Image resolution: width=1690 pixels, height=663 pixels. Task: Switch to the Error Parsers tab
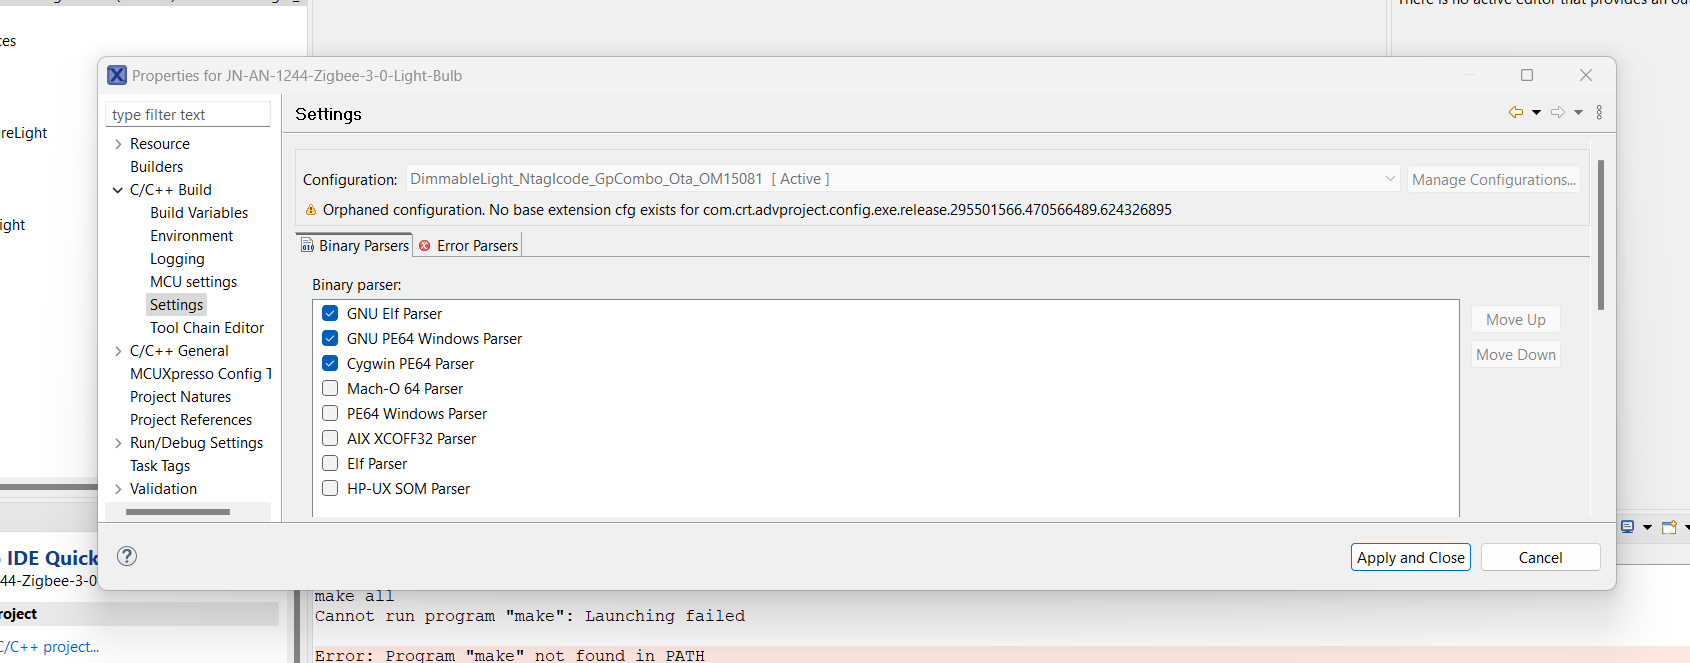pos(477,246)
